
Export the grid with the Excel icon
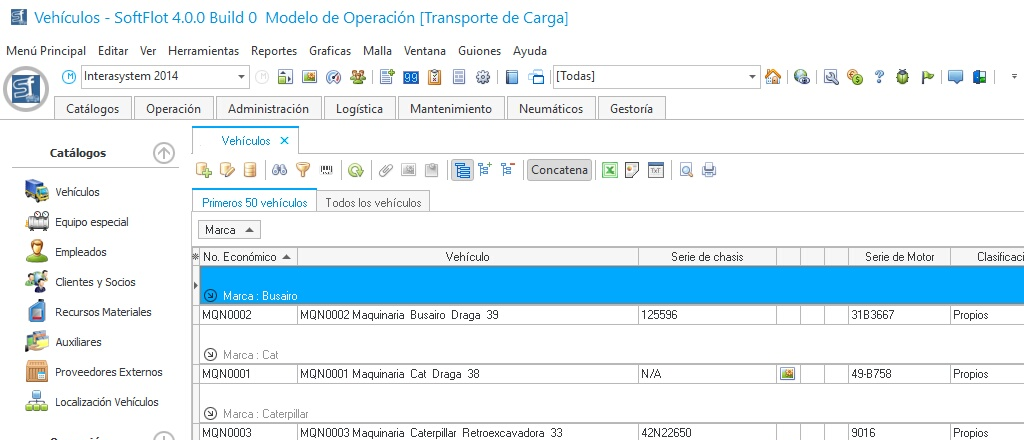pyautogui.click(x=609, y=170)
